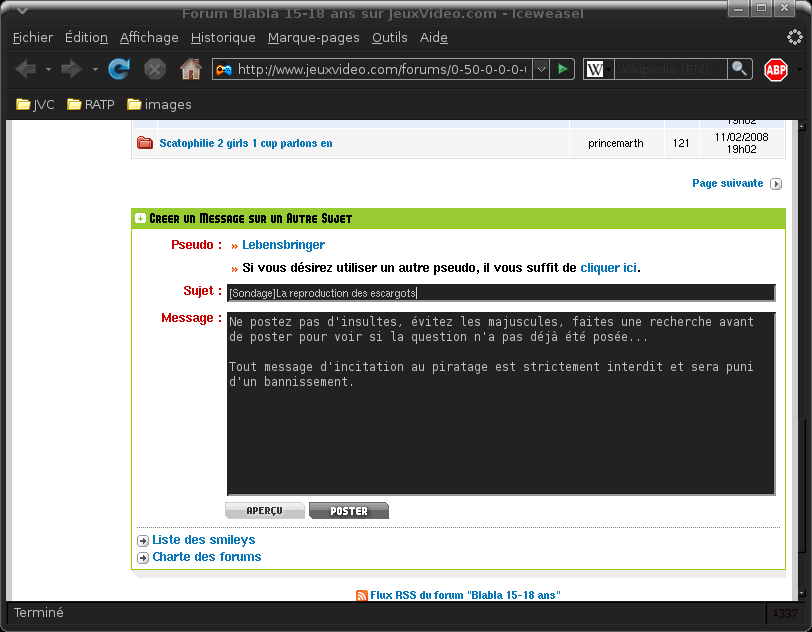The height and width of the screenshot is (632, 812).
Task: Click the Home button icon
Action: click(x=191, y=69)
